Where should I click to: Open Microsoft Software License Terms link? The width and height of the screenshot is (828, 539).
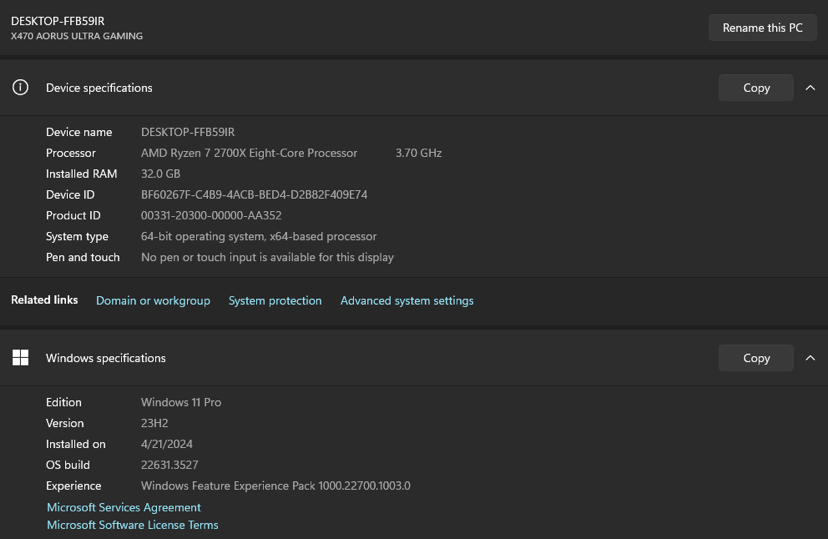click(x=132, y=525)
